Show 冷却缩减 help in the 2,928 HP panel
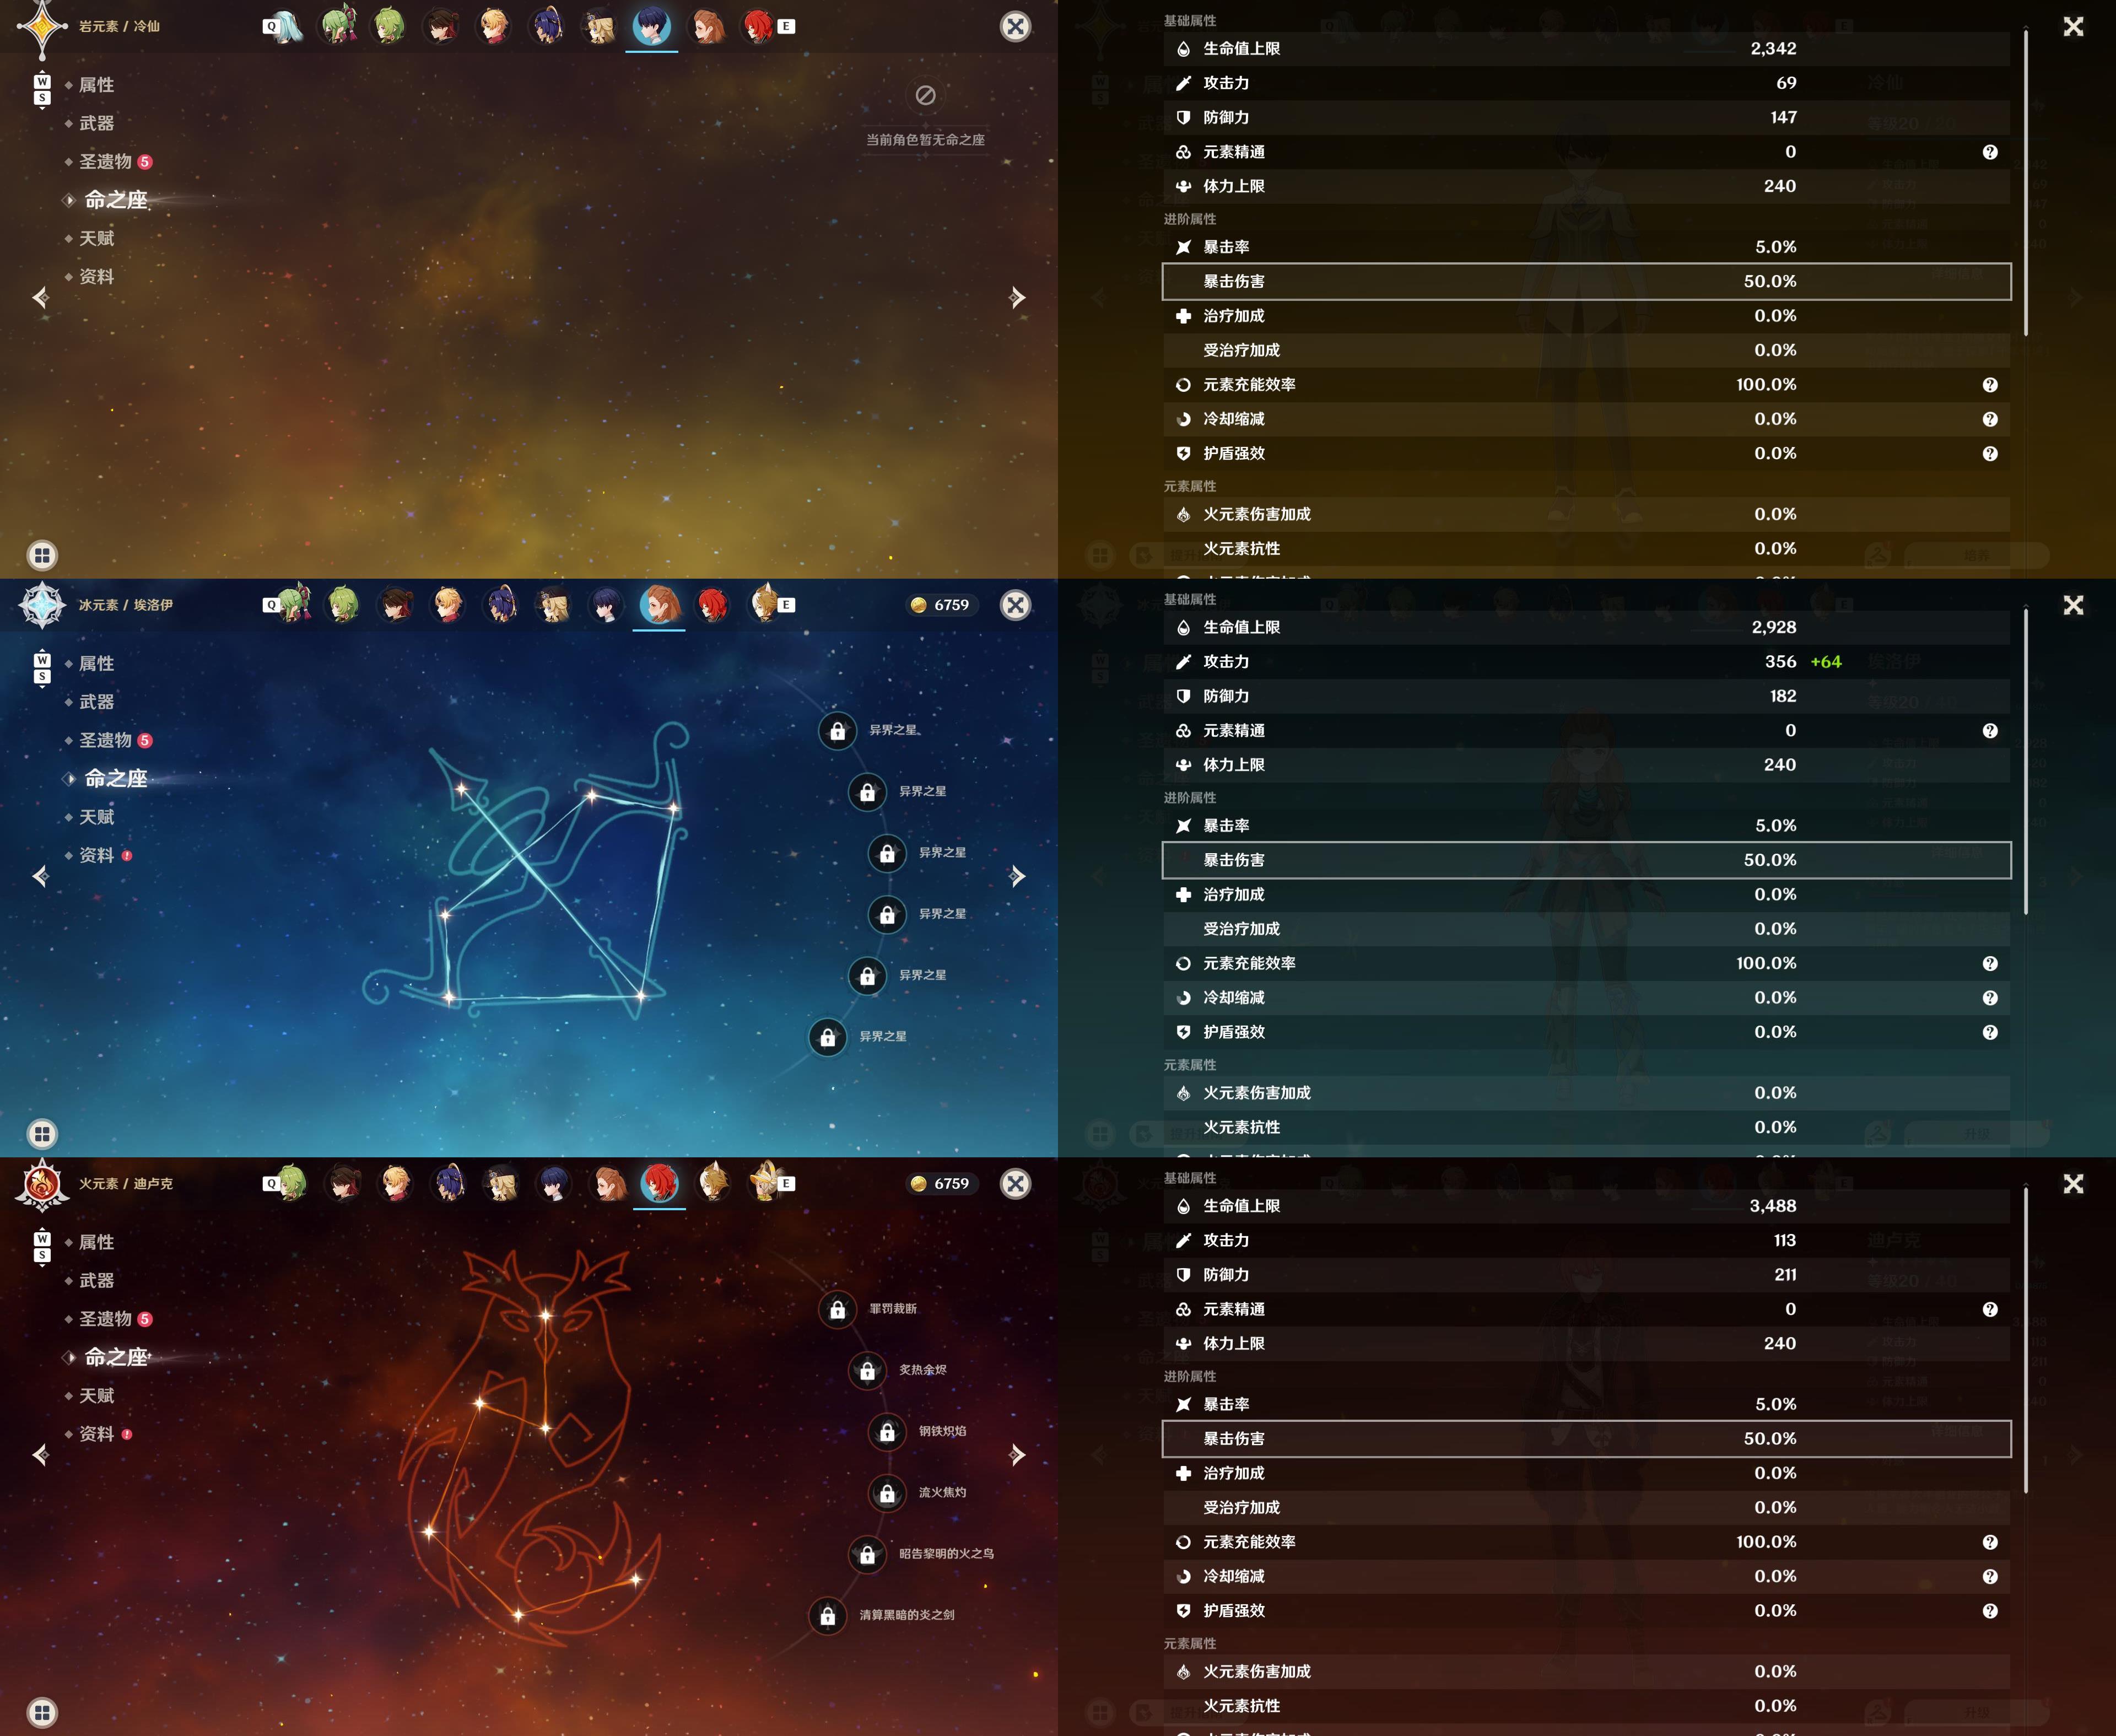Image resolution: width=2116 pixels, height=1736 pixels. 1990,998
